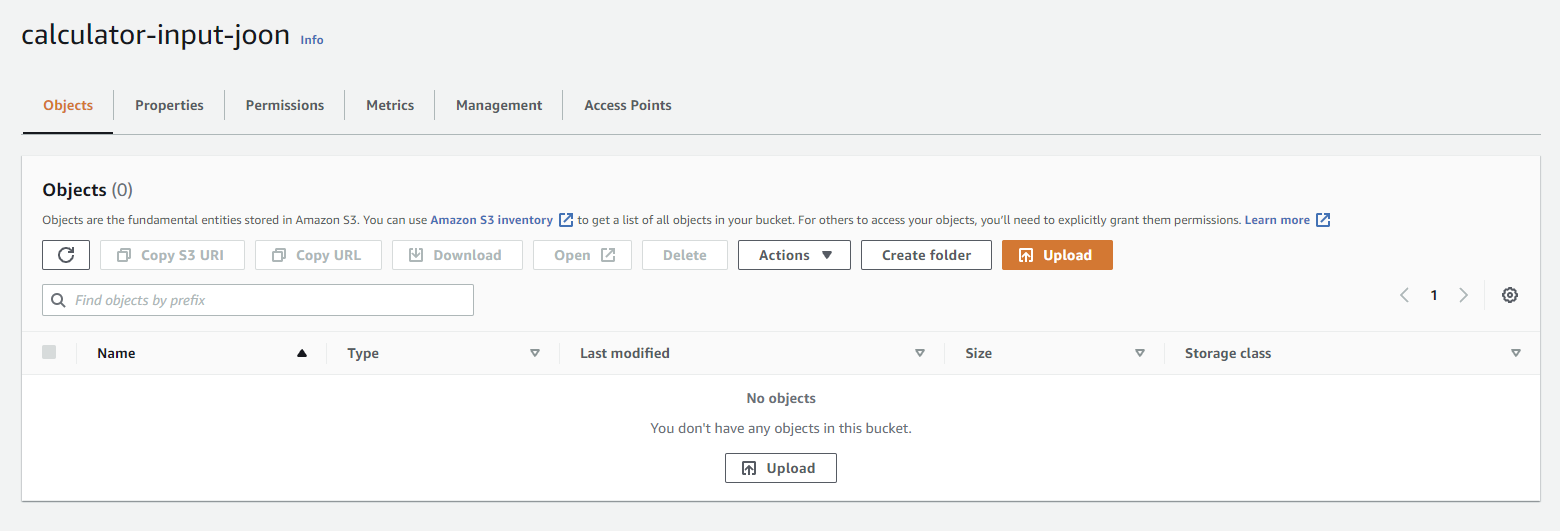Click Upload button under No objects

click(781, 468)
